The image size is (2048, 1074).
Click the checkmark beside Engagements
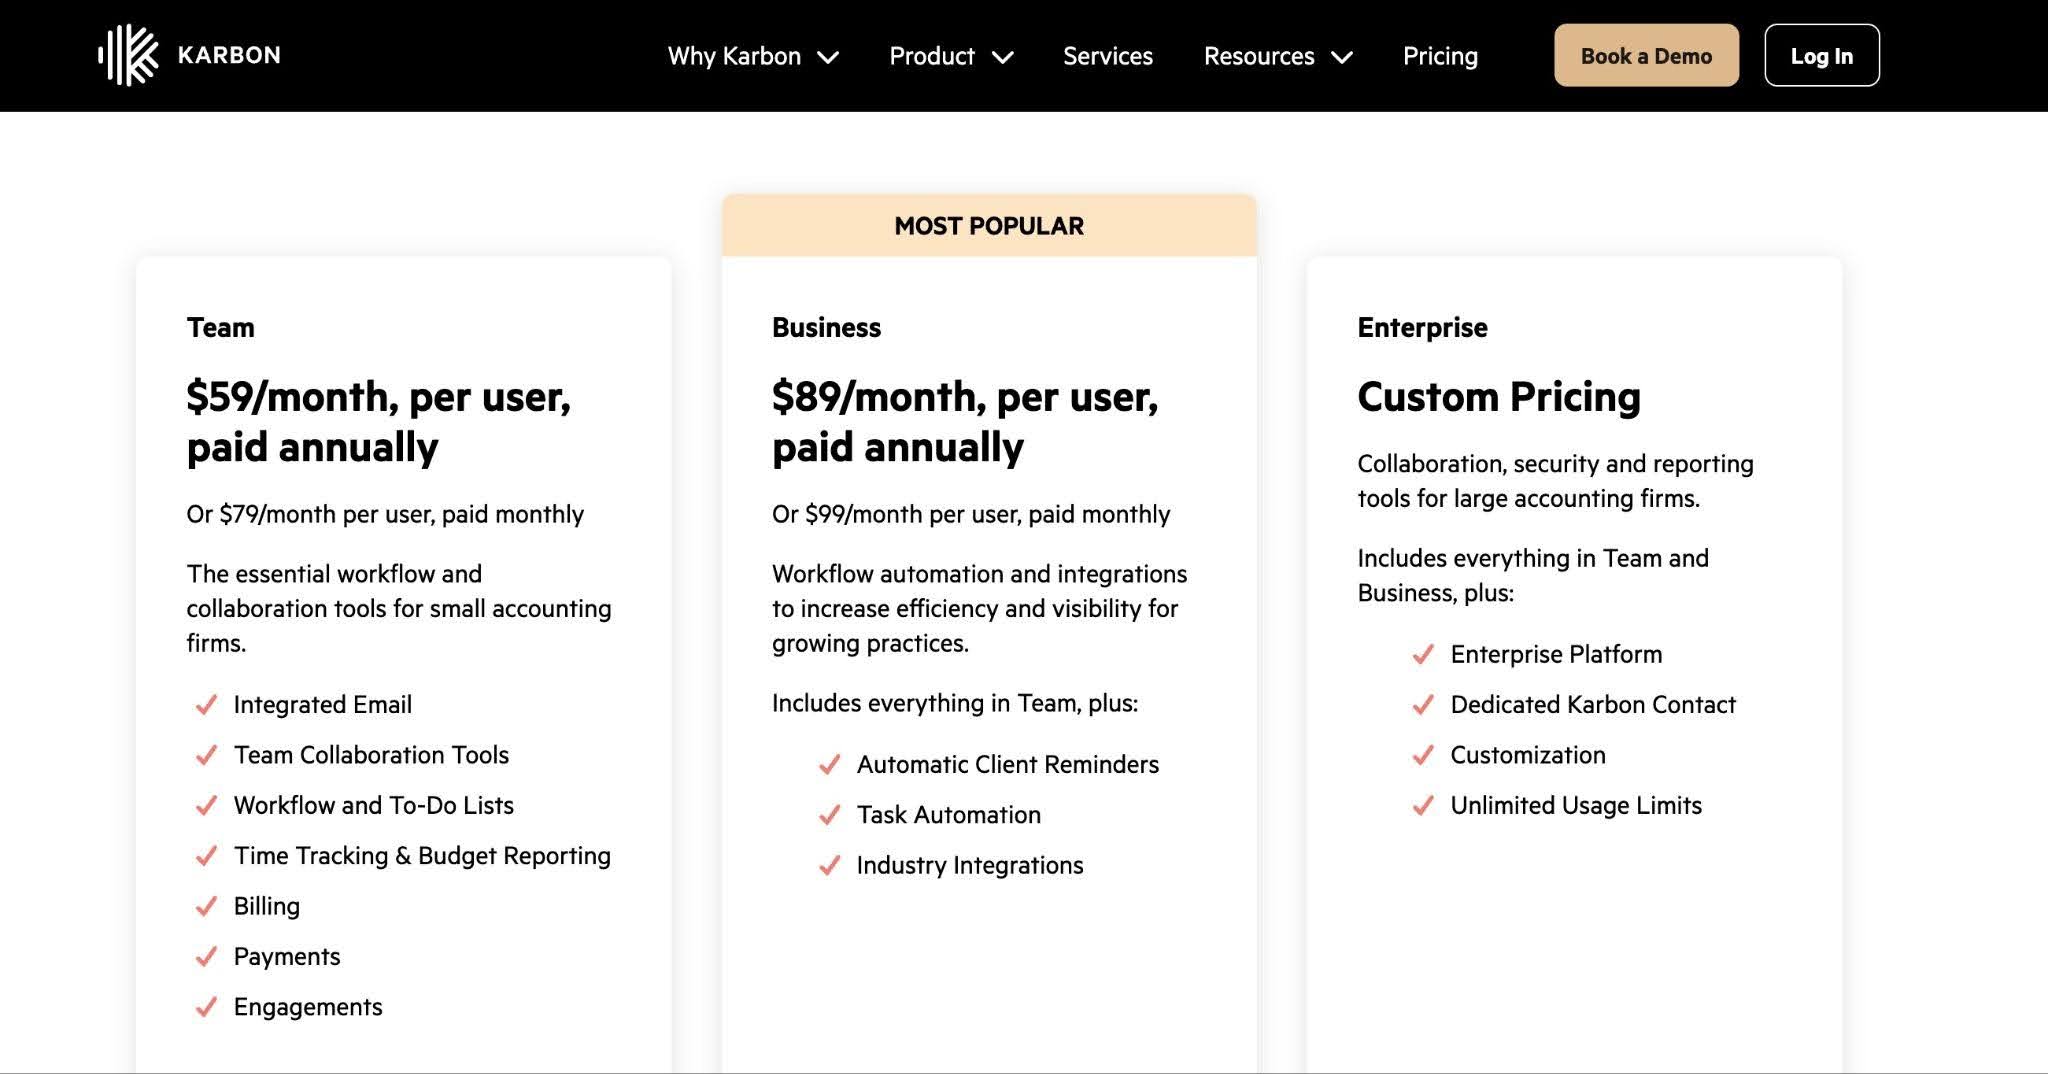(206, 1007)
